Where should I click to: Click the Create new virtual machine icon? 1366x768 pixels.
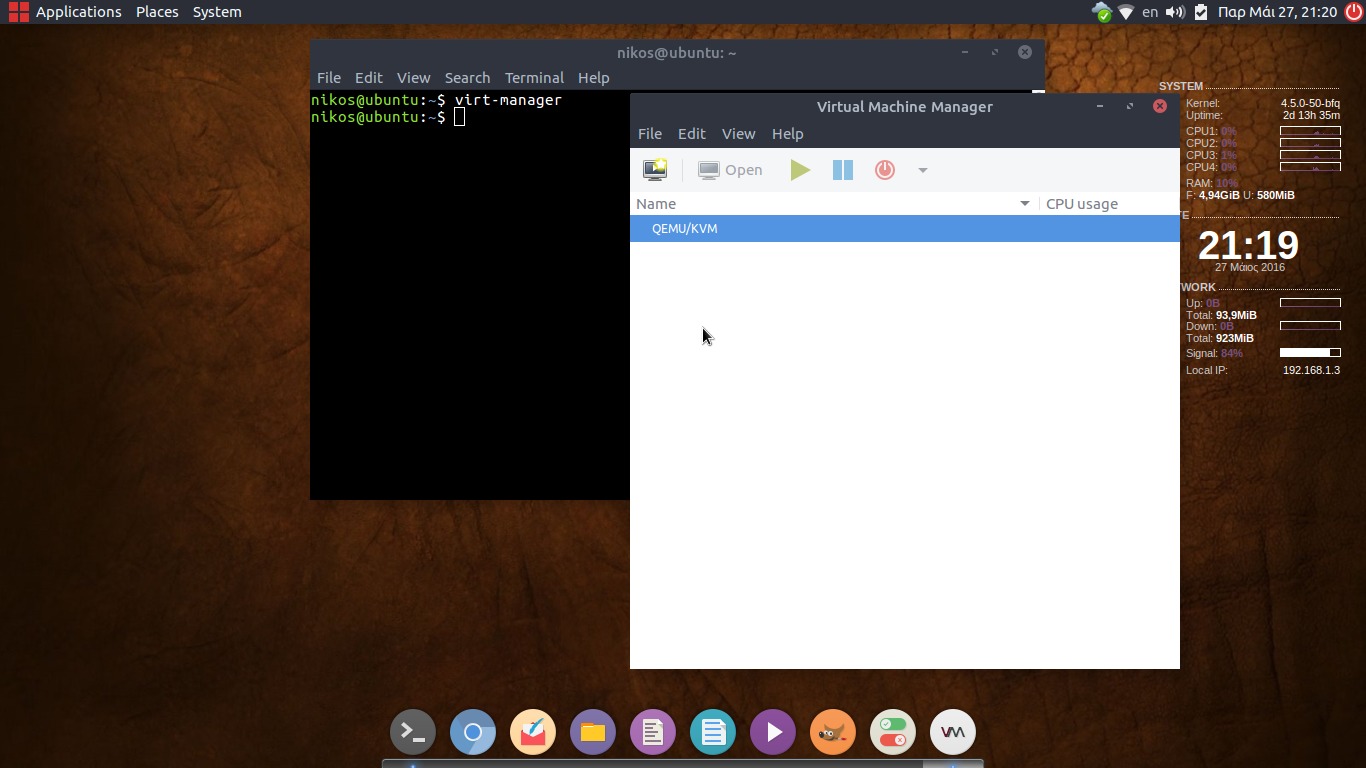(x=655, y=170)
